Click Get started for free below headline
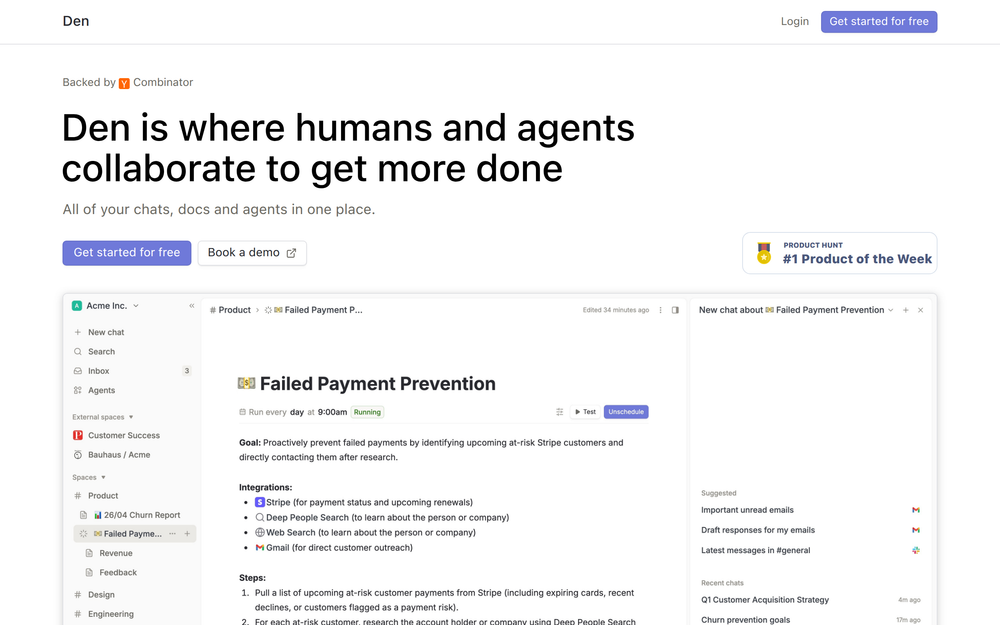Viewport: 1000px width, 625px height. [127, 253]
